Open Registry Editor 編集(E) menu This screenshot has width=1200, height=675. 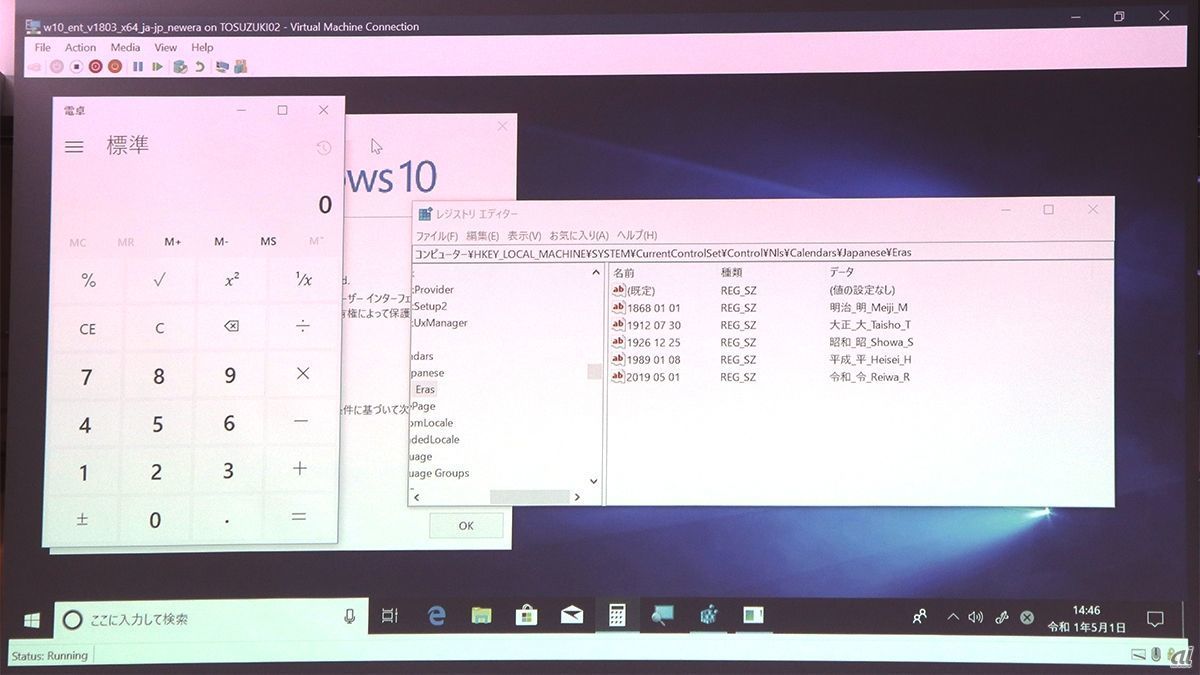pyautogui.click(x=482, y=236)
